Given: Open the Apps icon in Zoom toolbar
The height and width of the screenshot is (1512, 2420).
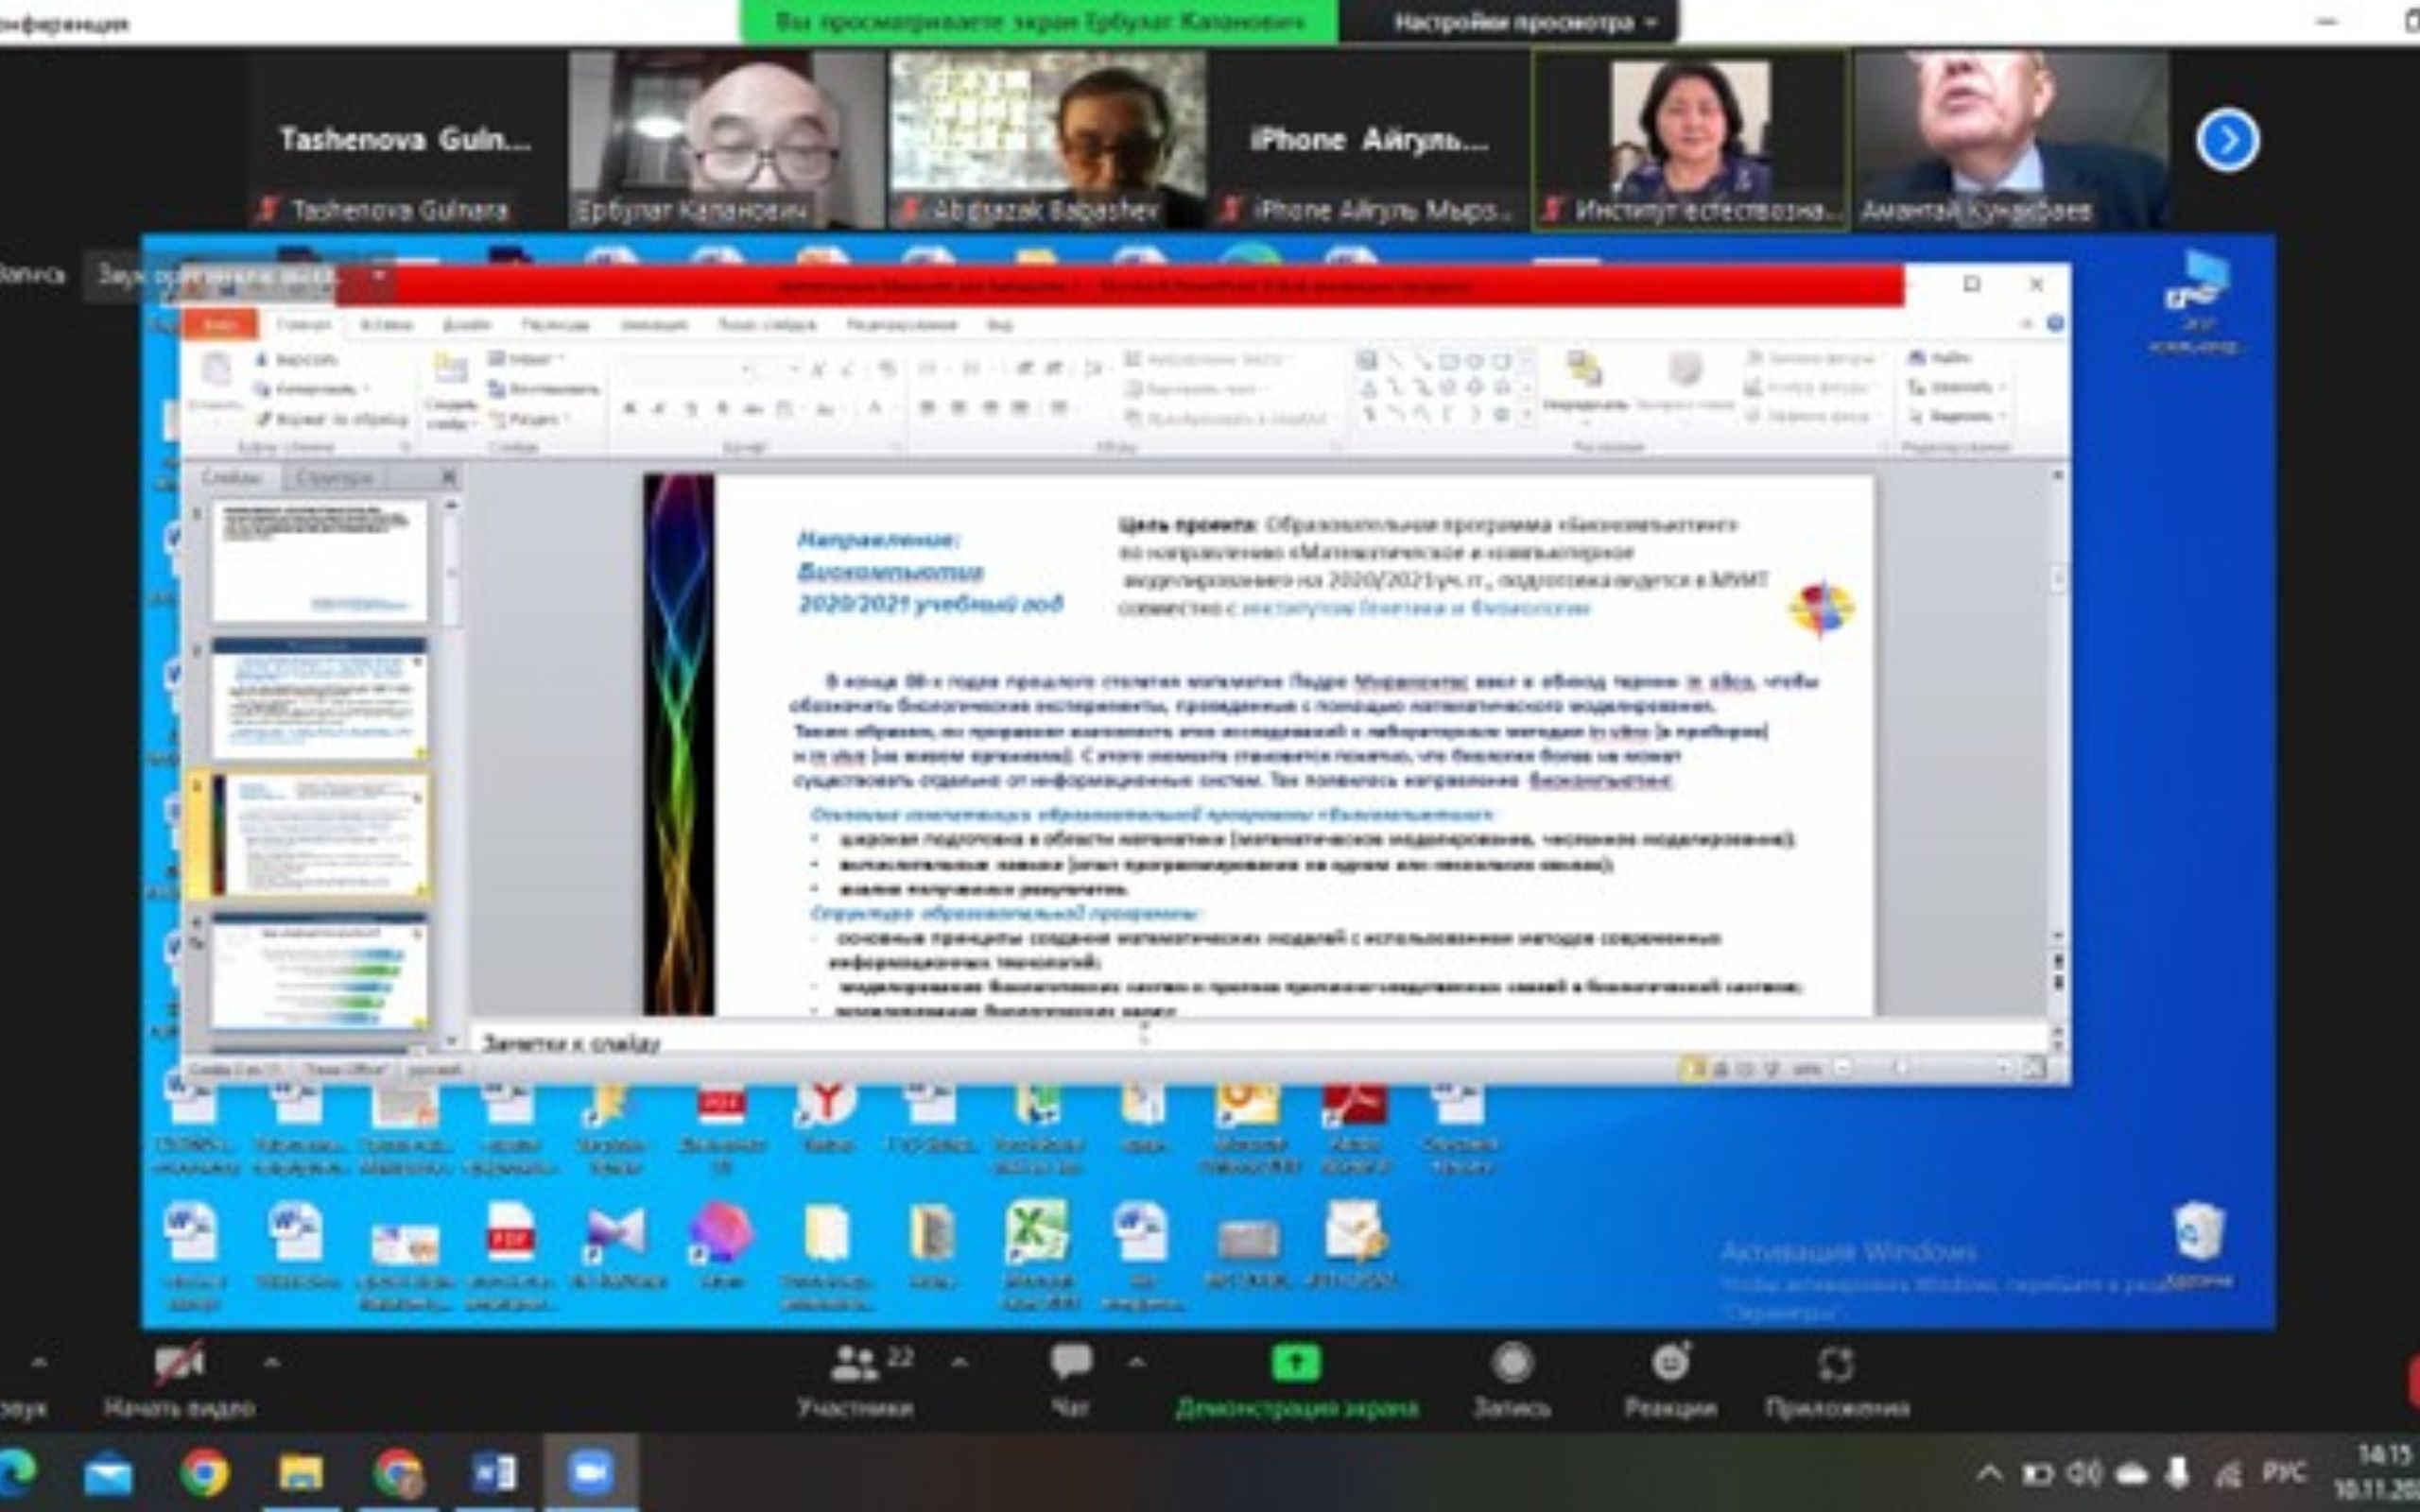Looking at the screenshot, I should coord(1836,1362).
